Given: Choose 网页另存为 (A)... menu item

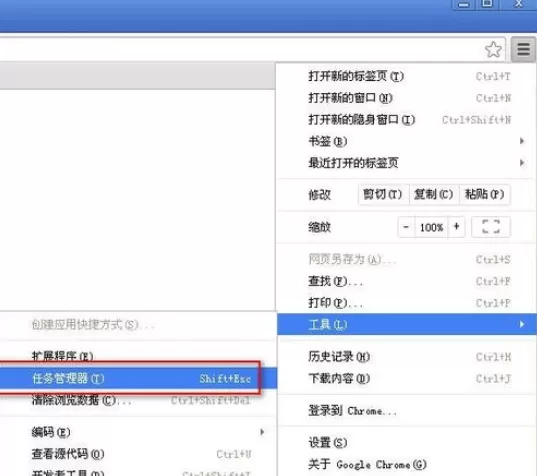Looking at the screenshot, I should click(406, 260).
